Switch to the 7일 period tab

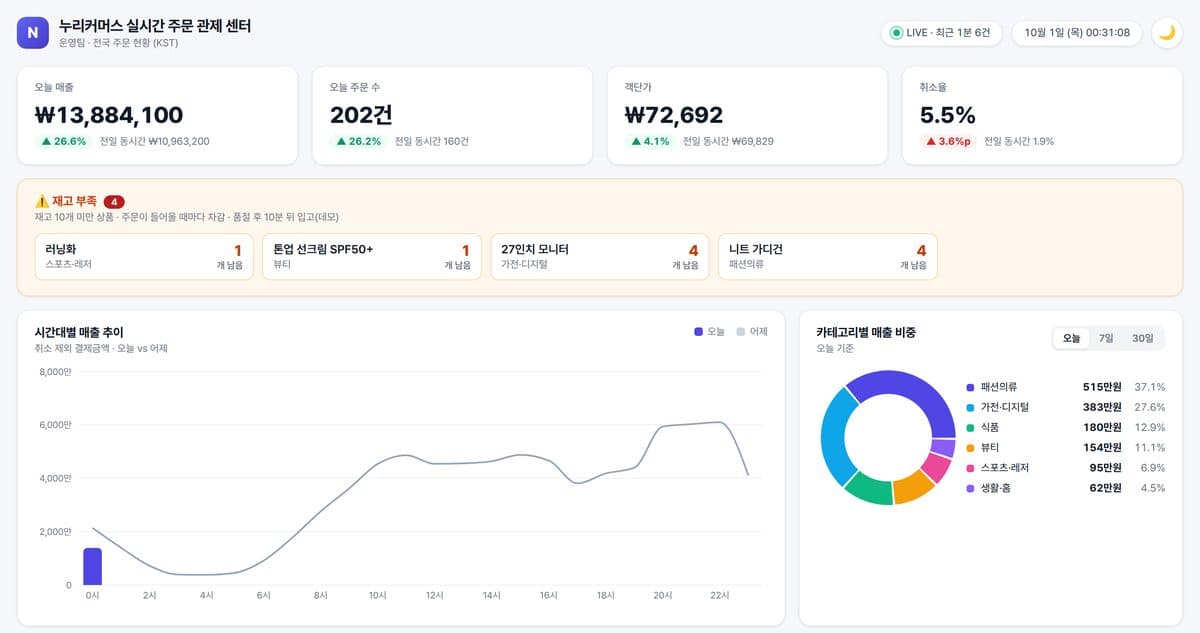[1106, 338]
